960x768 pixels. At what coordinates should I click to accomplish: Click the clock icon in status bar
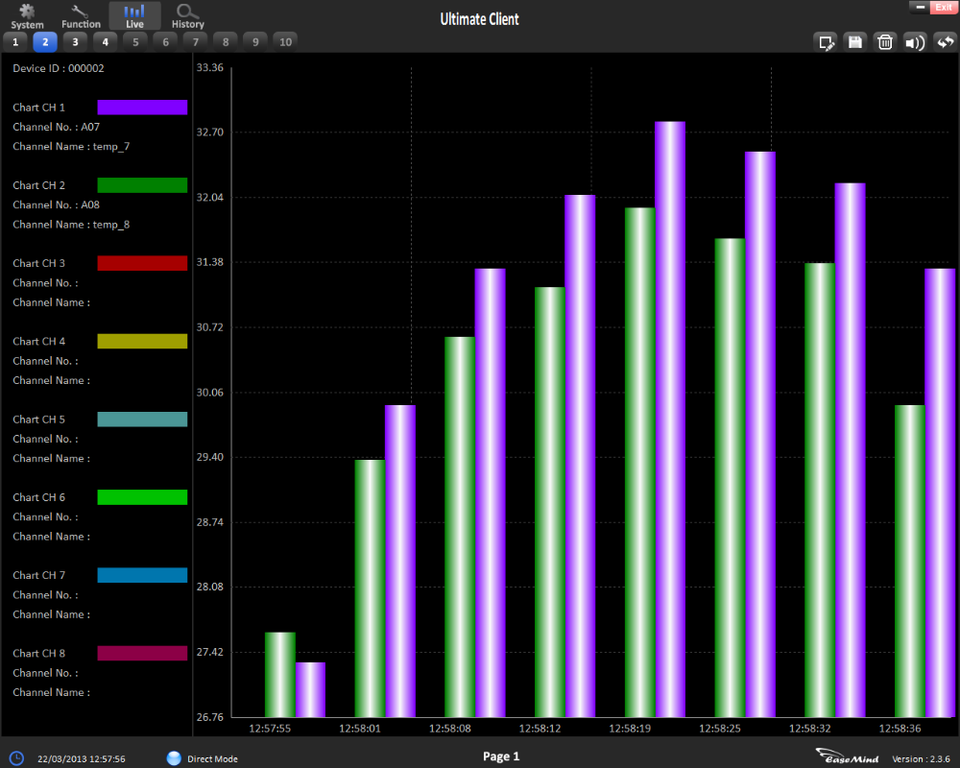point(17,758)
